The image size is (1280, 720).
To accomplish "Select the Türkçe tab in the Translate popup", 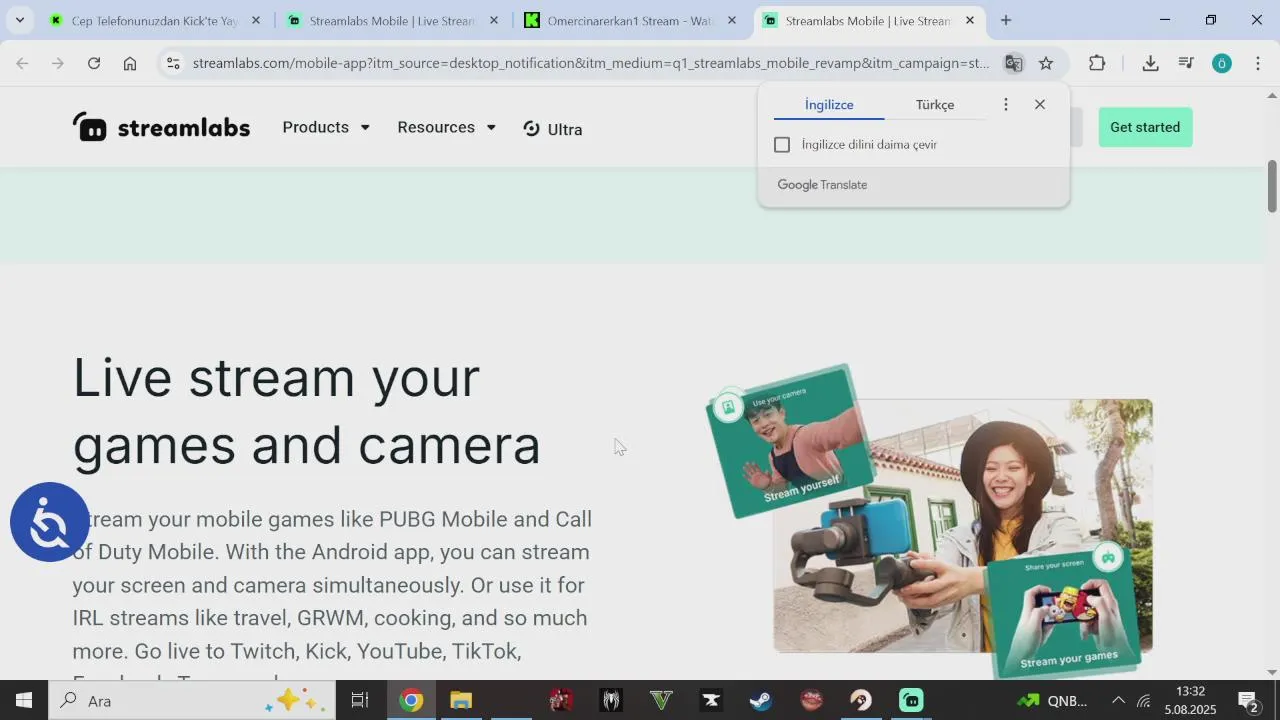I will pos(935,105).
